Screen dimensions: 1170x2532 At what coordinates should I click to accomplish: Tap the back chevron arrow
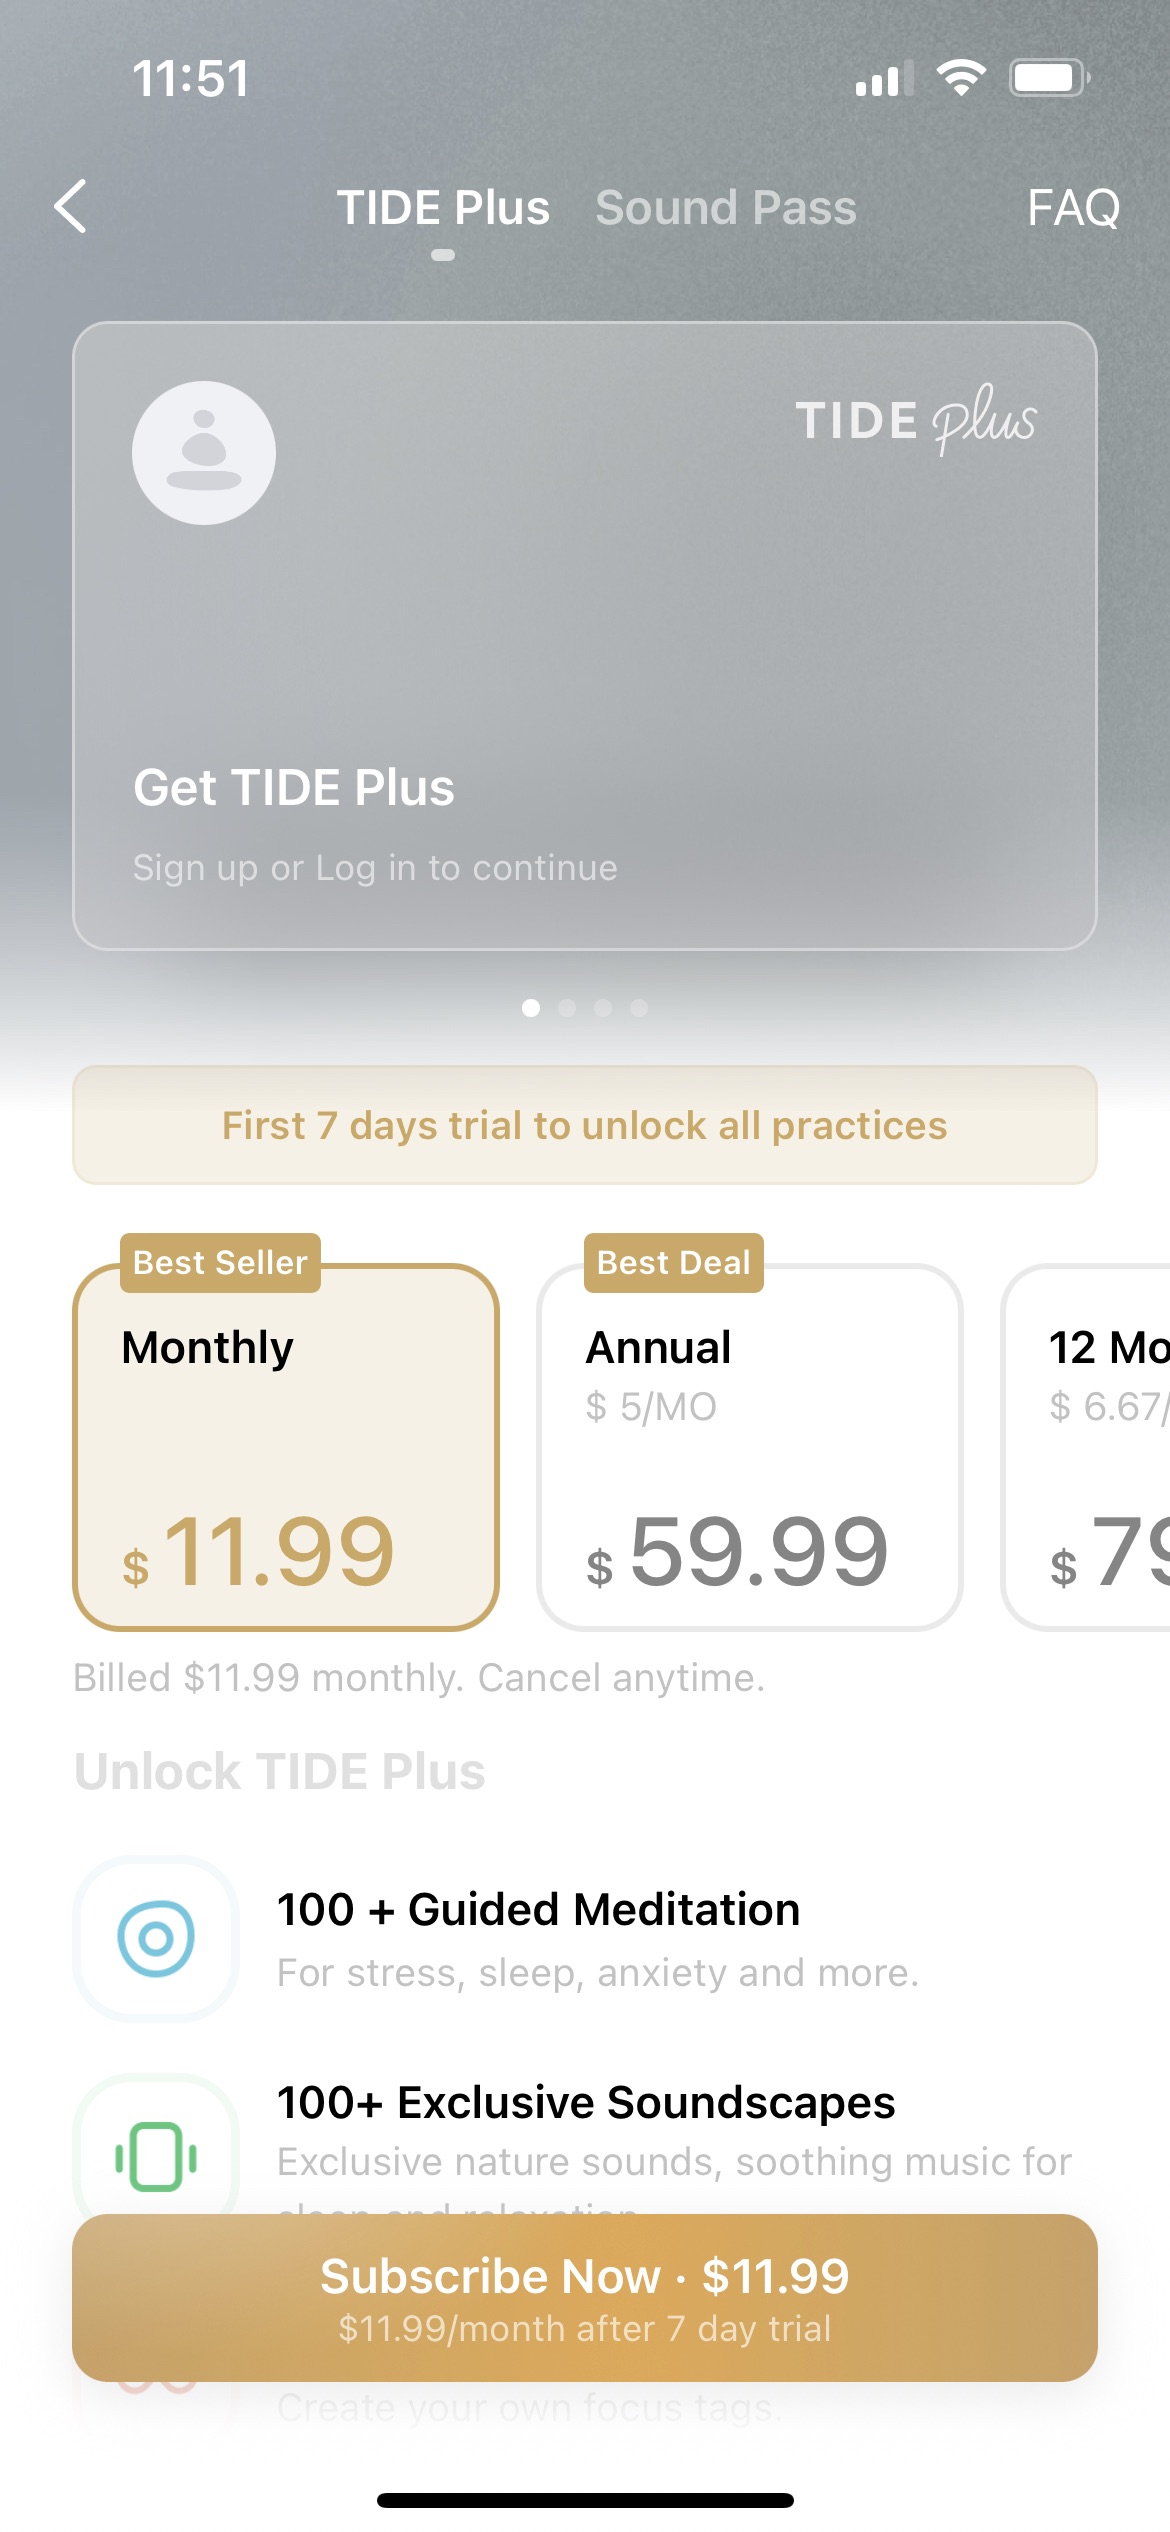68,208
